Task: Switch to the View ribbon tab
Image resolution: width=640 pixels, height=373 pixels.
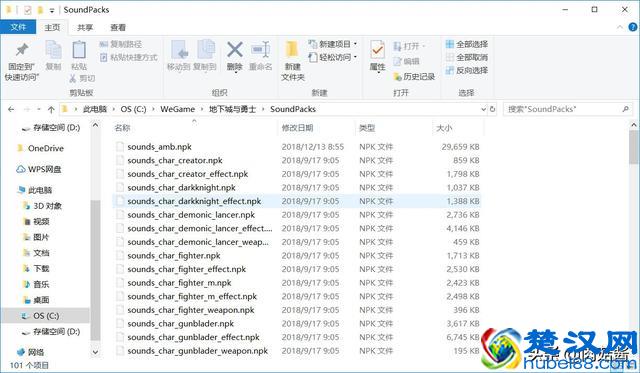Action: tap(118, 27)
